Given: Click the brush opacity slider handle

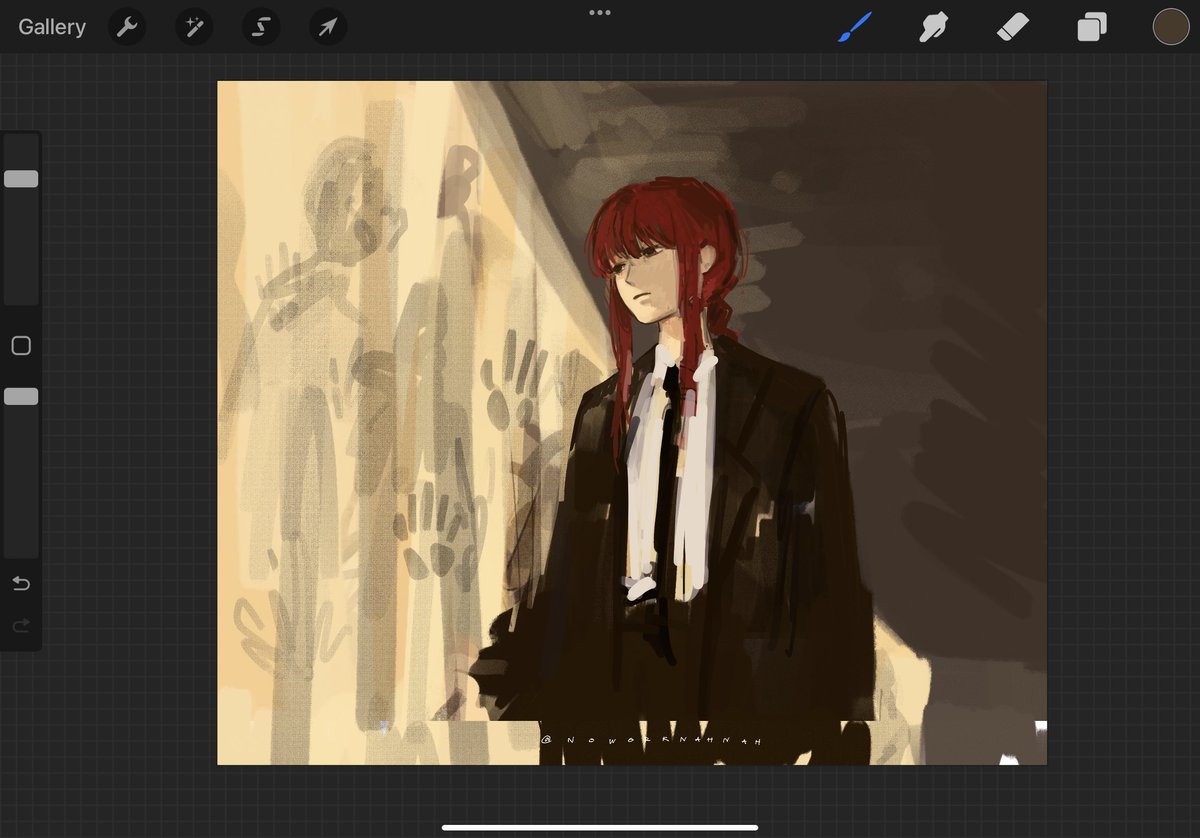Looking at the screenshot, I should click(x=21, y=397).
